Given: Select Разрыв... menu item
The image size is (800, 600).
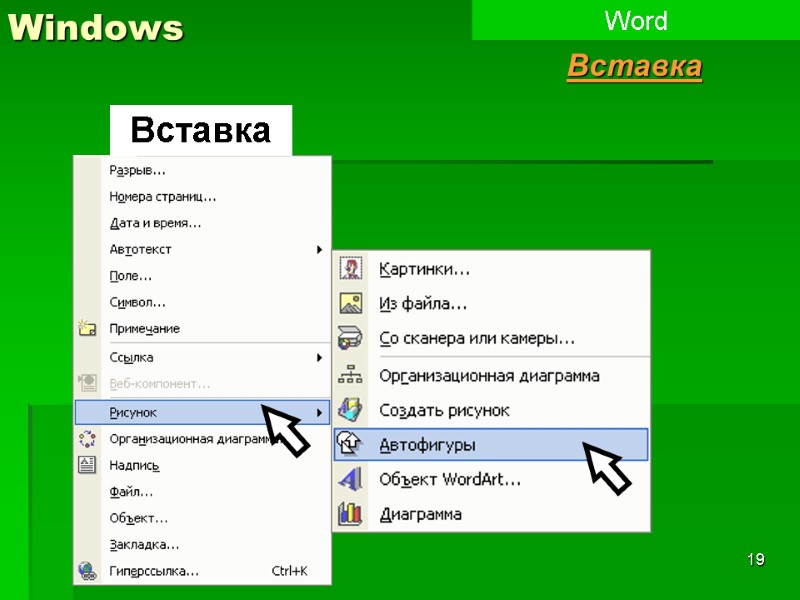Looking at the screenshot, I should pos(203,170).
